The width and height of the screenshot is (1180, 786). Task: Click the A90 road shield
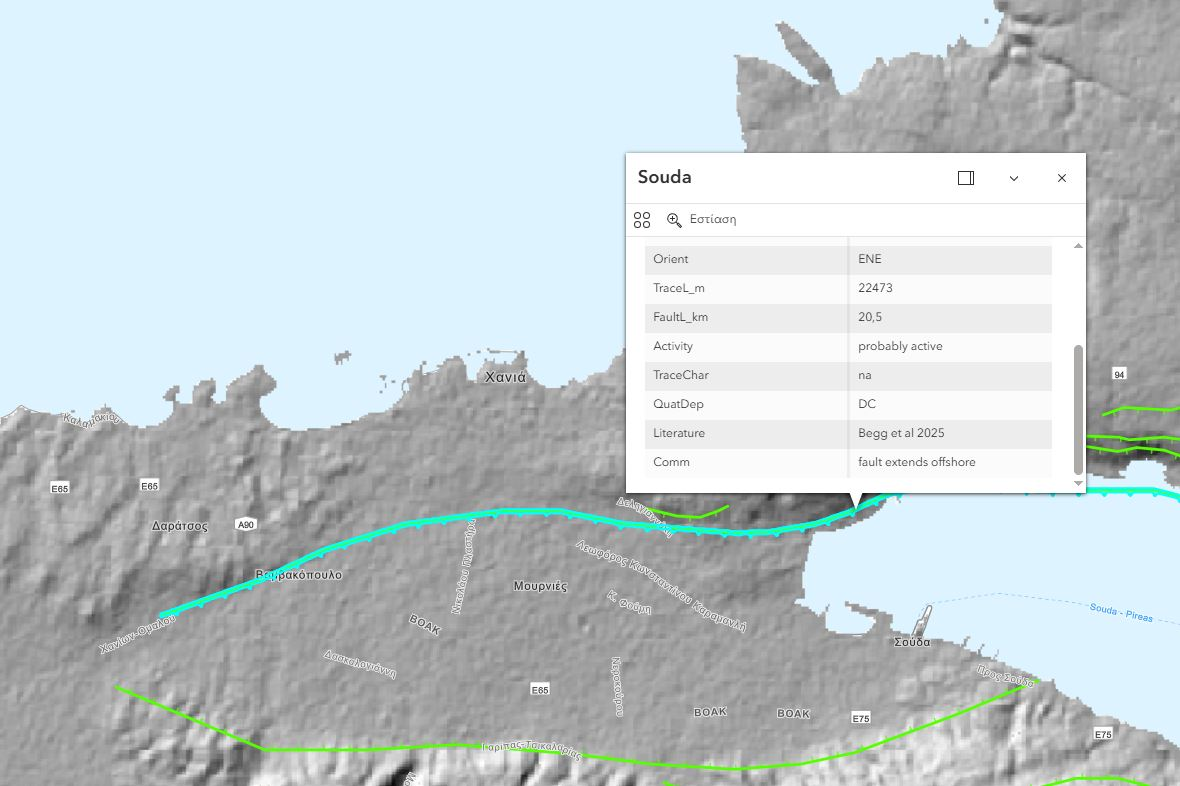click(x=246, y=525)
